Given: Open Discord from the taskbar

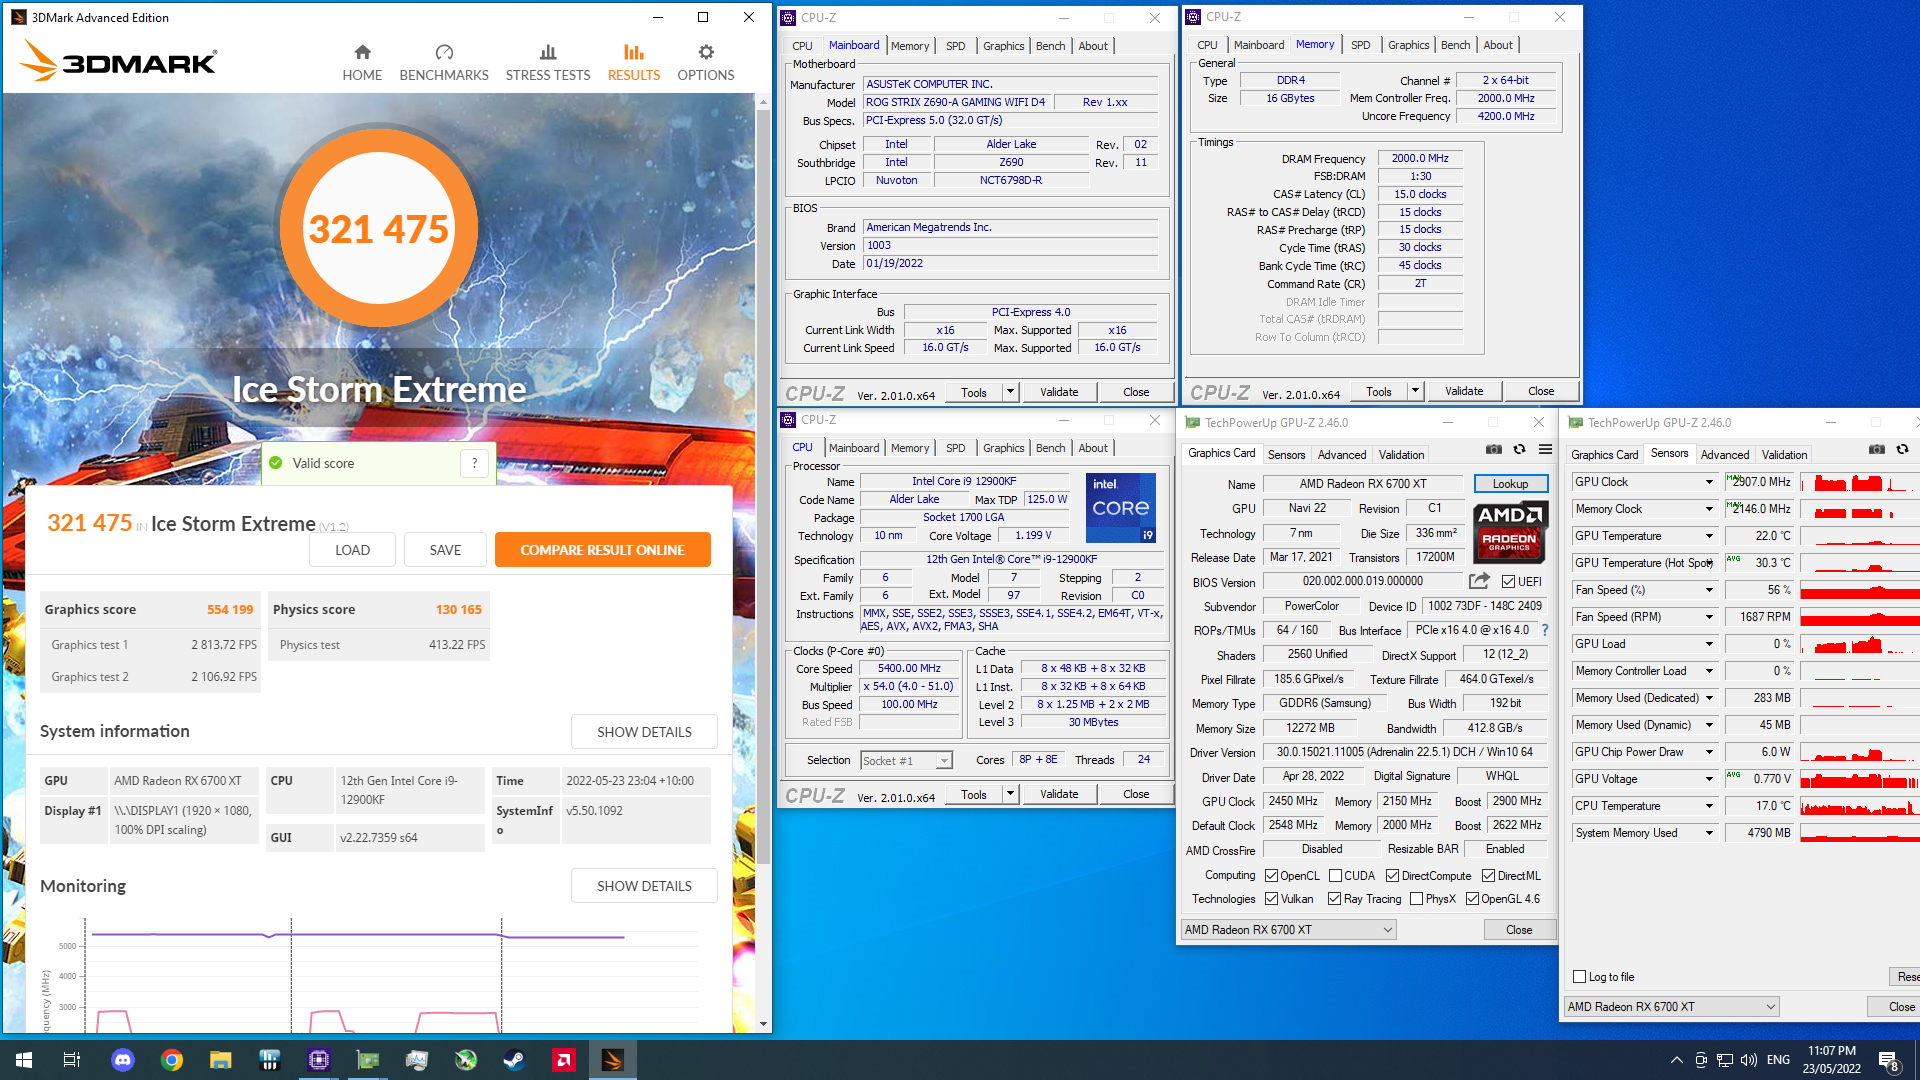Looking at the screenshot, I should 123,1060.
